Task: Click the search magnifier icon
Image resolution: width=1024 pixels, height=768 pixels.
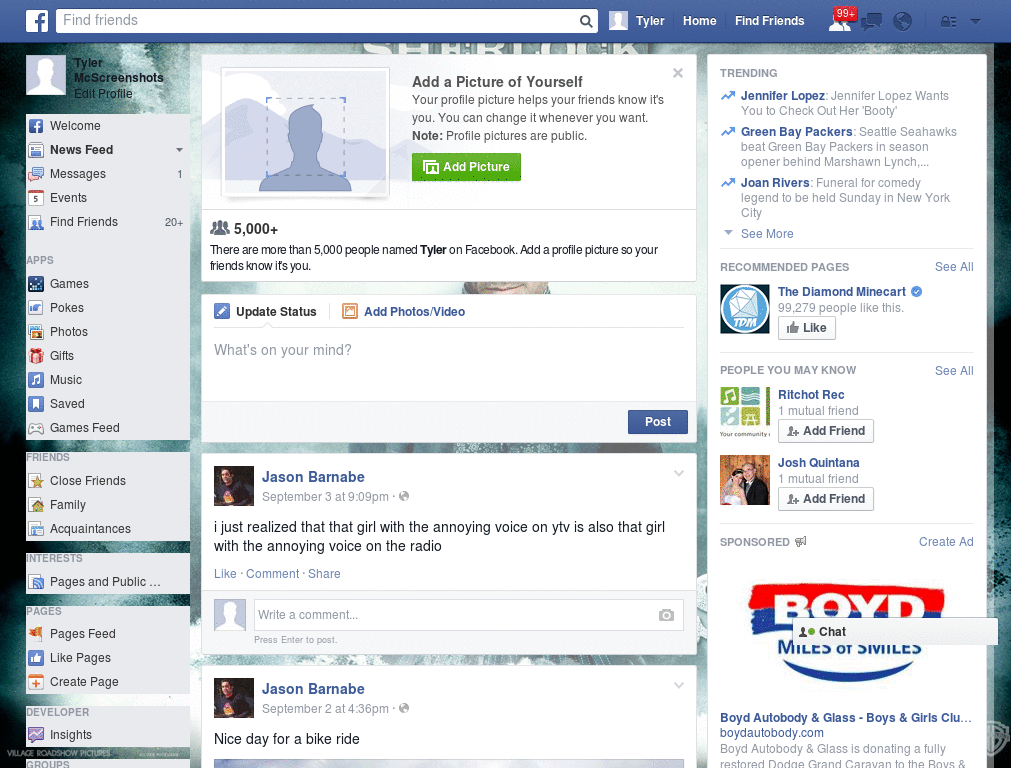Action: pyautogui.click(x=586, y=21)
